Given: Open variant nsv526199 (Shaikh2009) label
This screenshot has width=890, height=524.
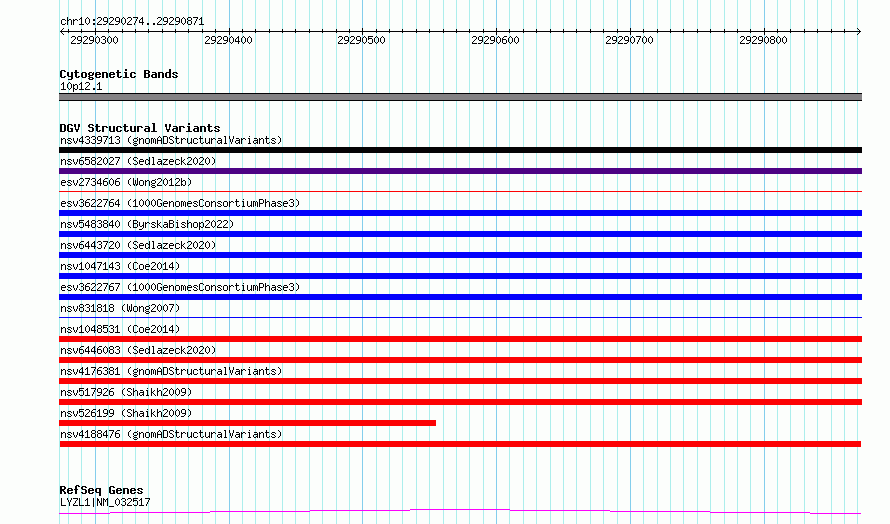Looking at the screenshot, I should pos(126,413).
